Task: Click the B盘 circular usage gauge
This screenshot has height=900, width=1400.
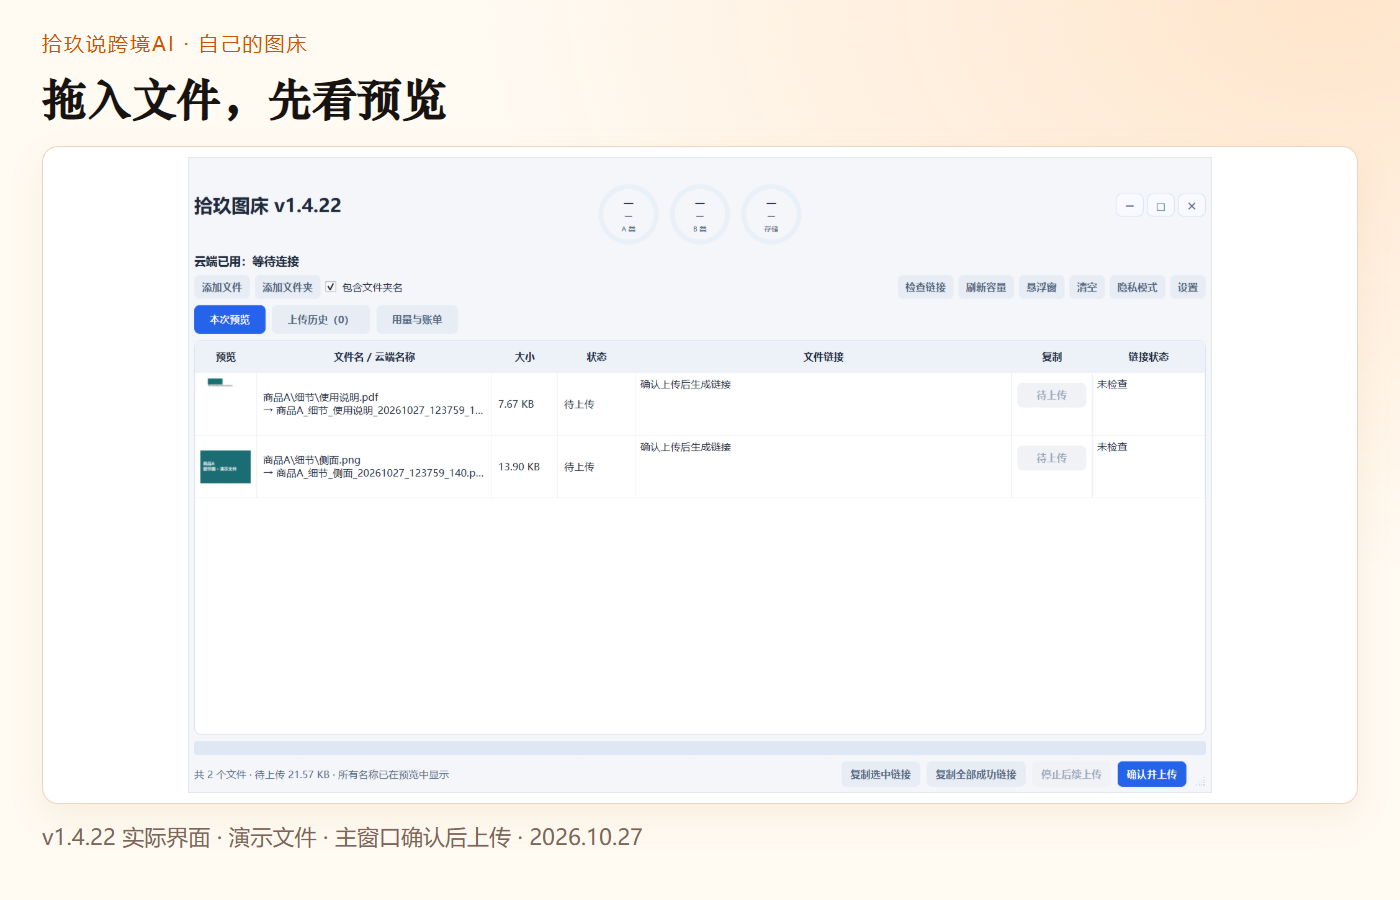Action: pyautogui.click(x=700, y=215)
